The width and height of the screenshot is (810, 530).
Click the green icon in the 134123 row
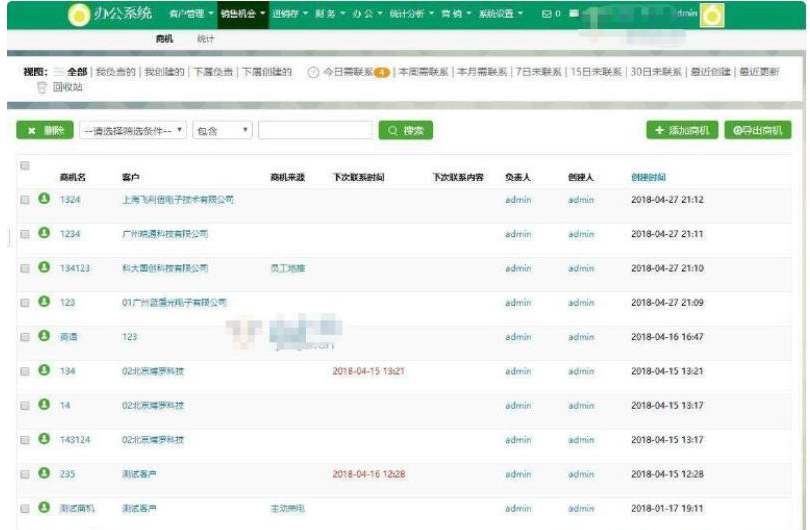(x=44, y=268)
